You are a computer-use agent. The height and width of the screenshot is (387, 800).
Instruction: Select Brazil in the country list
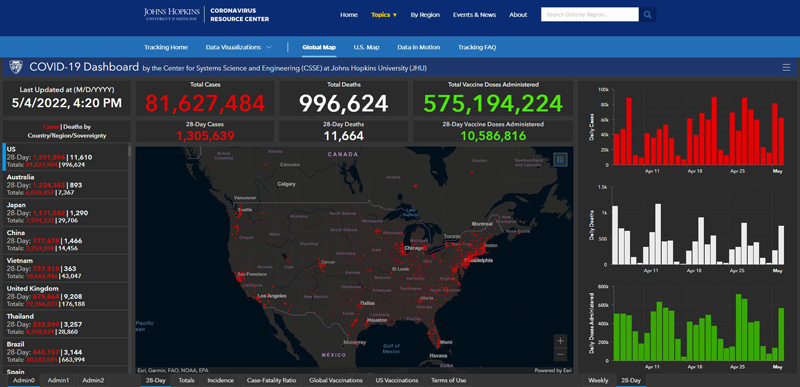coord(65,352)
